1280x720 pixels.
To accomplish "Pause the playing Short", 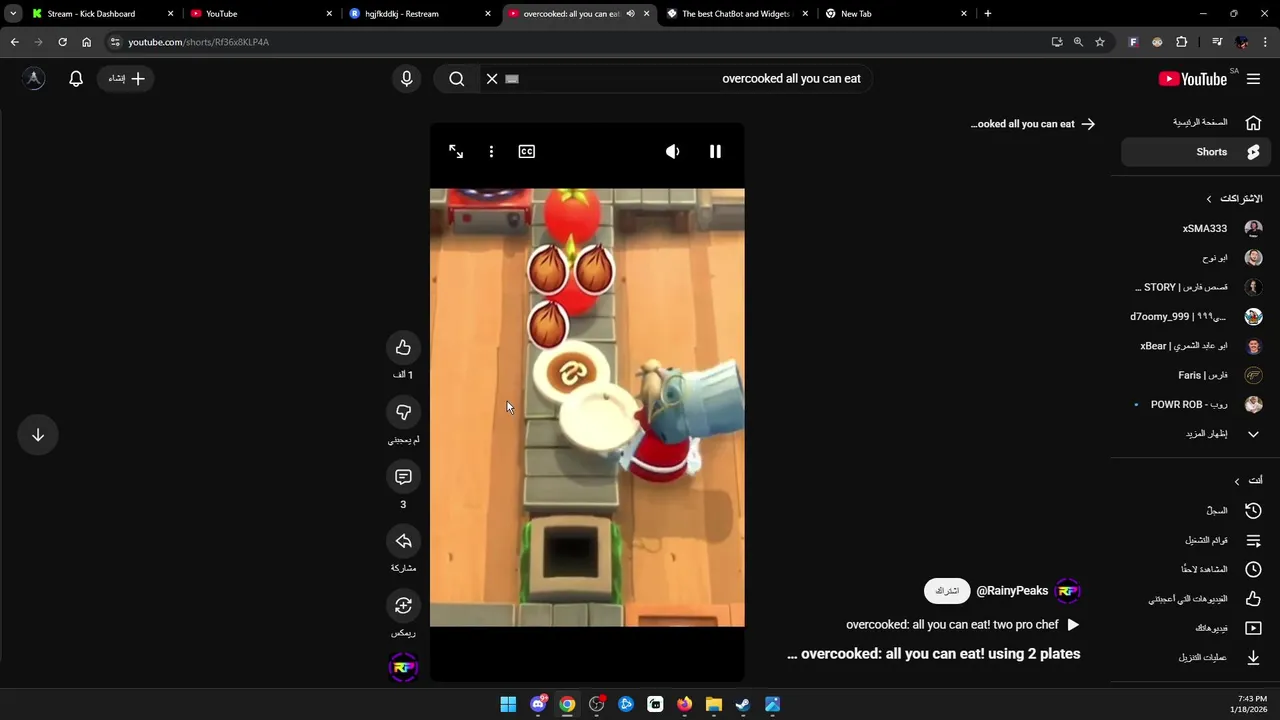I will [715, 151].
